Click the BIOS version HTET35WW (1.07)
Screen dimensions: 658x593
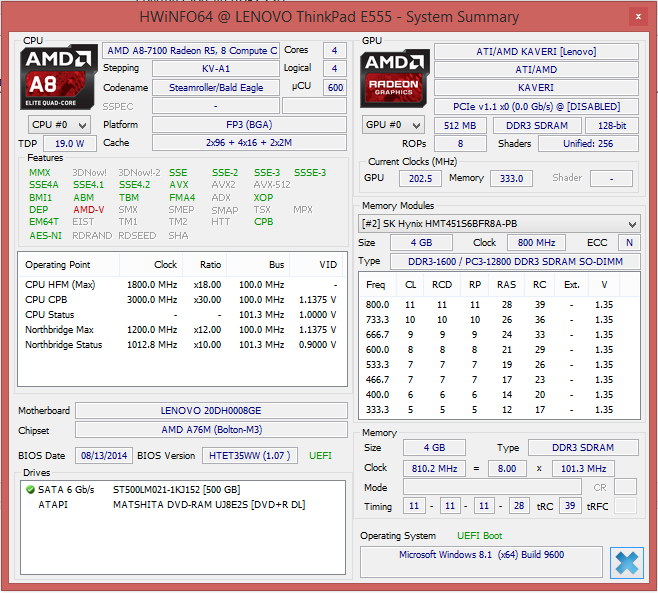pyautogui.click(x=250, y=456)
